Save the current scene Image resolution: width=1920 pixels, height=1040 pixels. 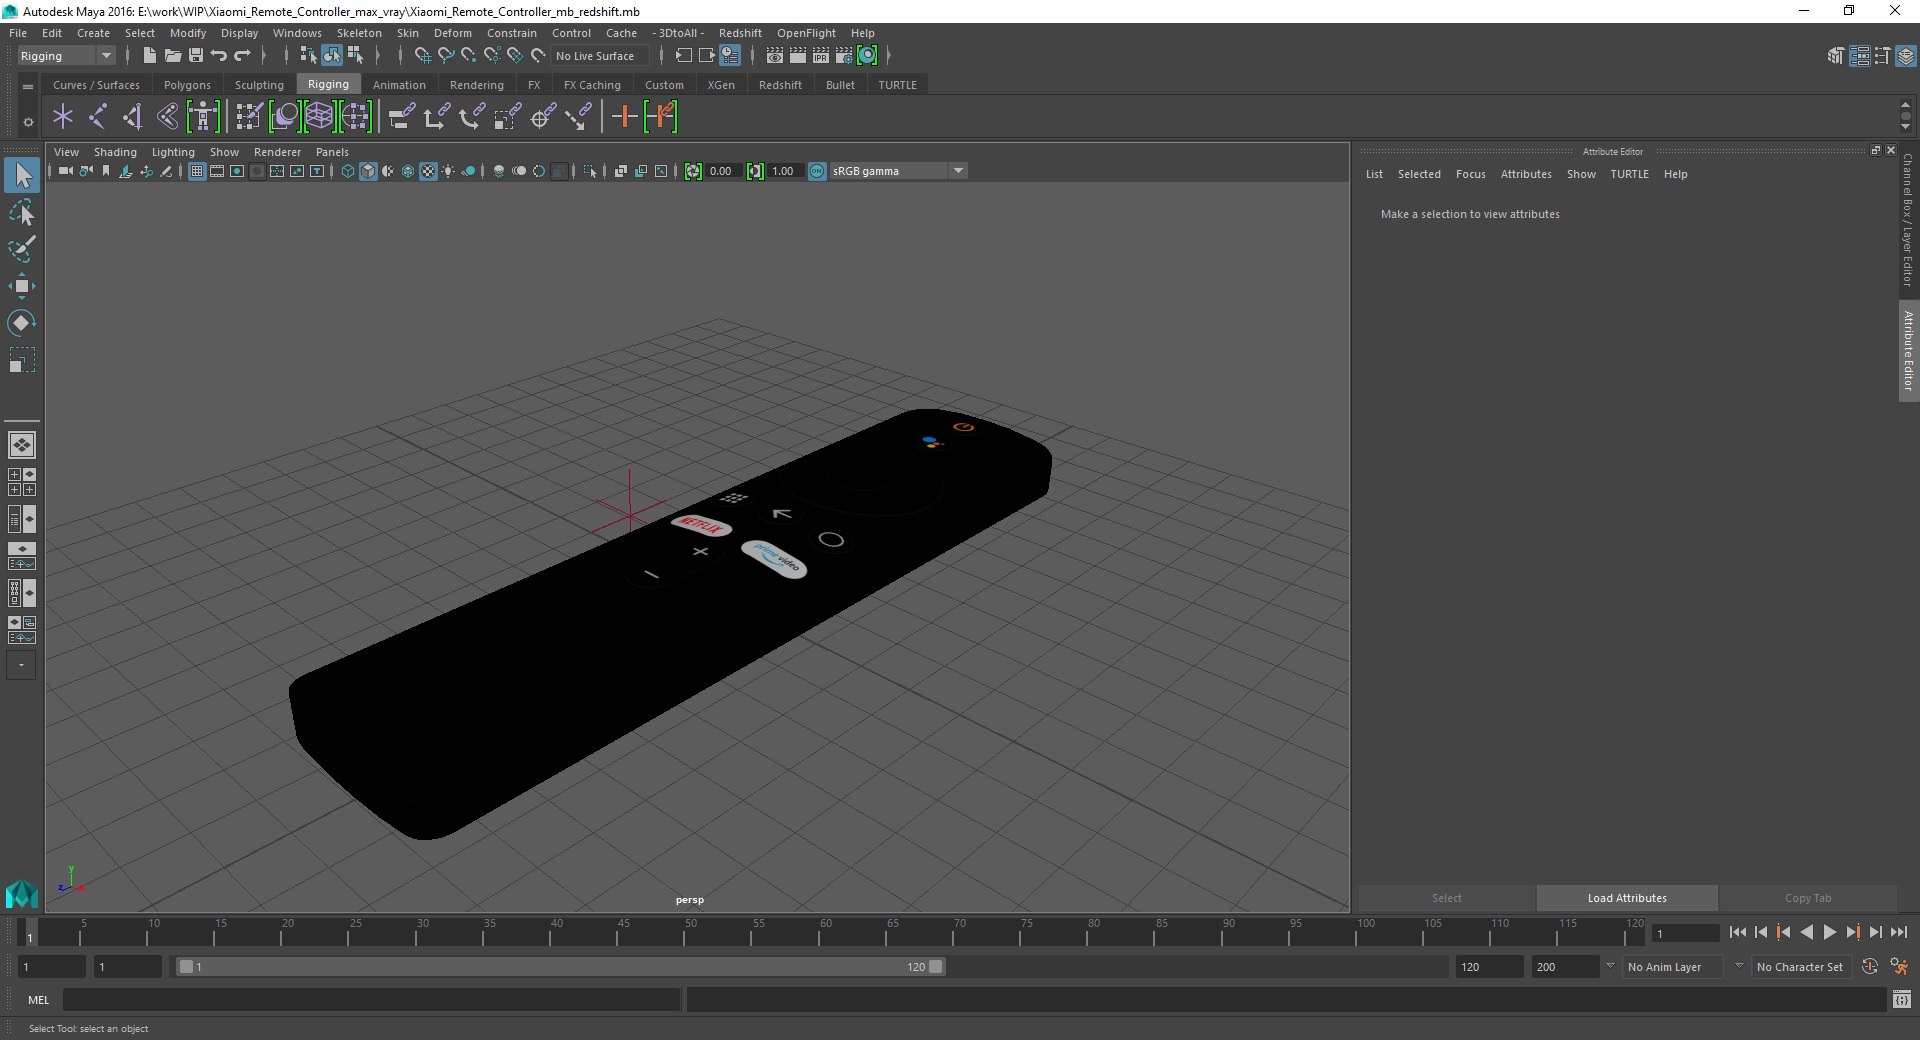(x=196, y=56)
